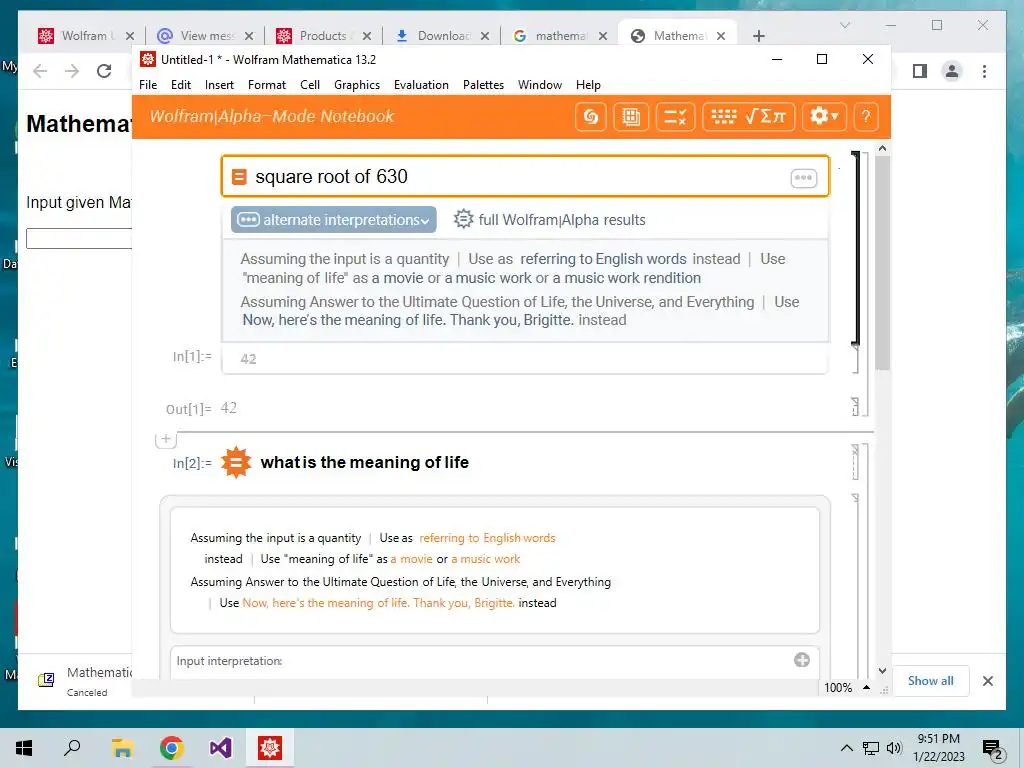Click the ellipsis button in the input box

pos(803,178)
